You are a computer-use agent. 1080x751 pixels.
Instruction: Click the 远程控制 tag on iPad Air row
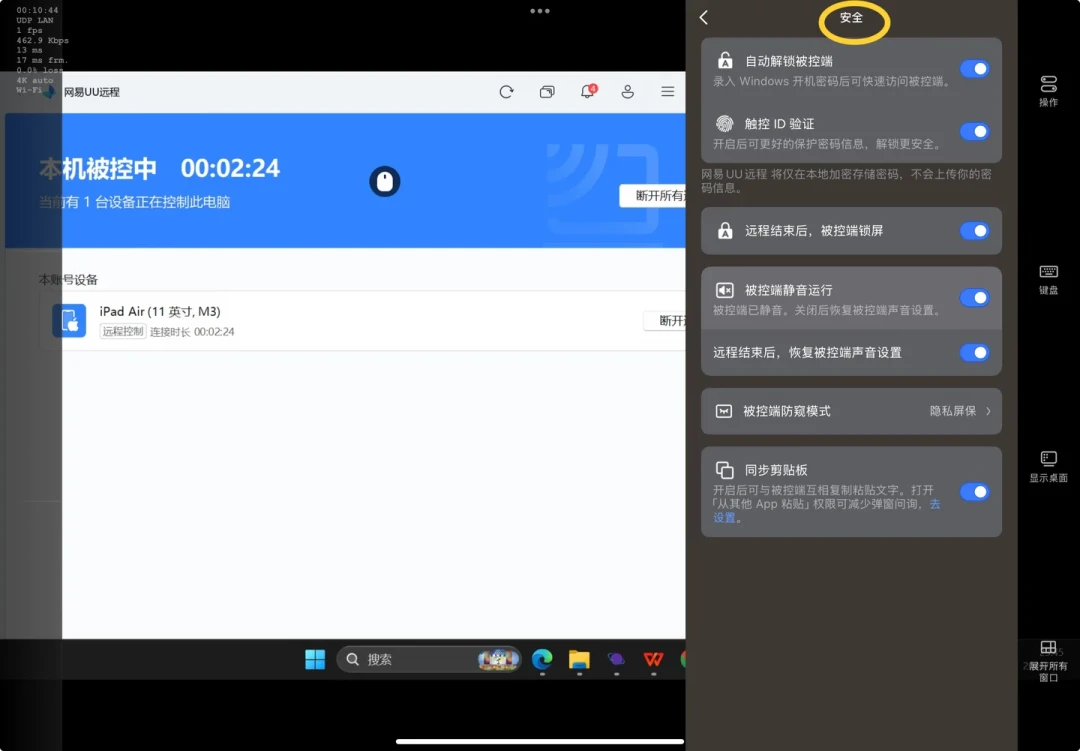123,331
